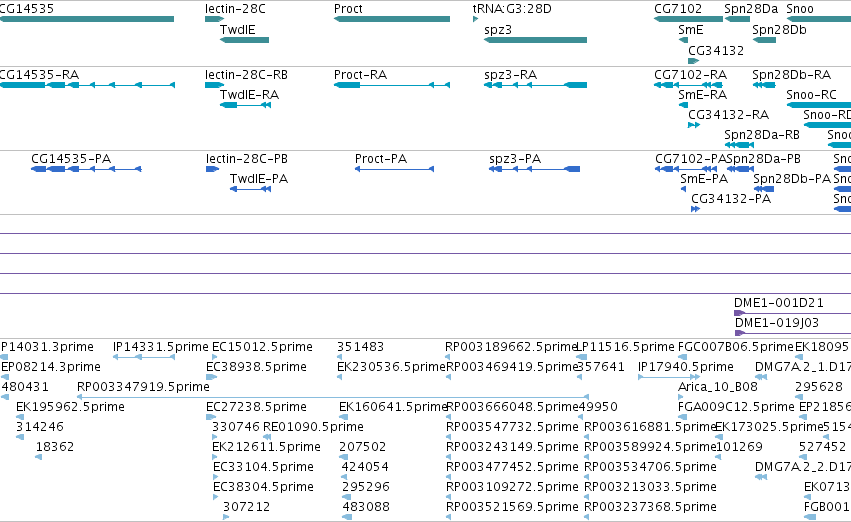The height and width of the screenshot is (522, 851).
Task: Select the EC38938.5prime EST glyph
Action: point(212,377)
